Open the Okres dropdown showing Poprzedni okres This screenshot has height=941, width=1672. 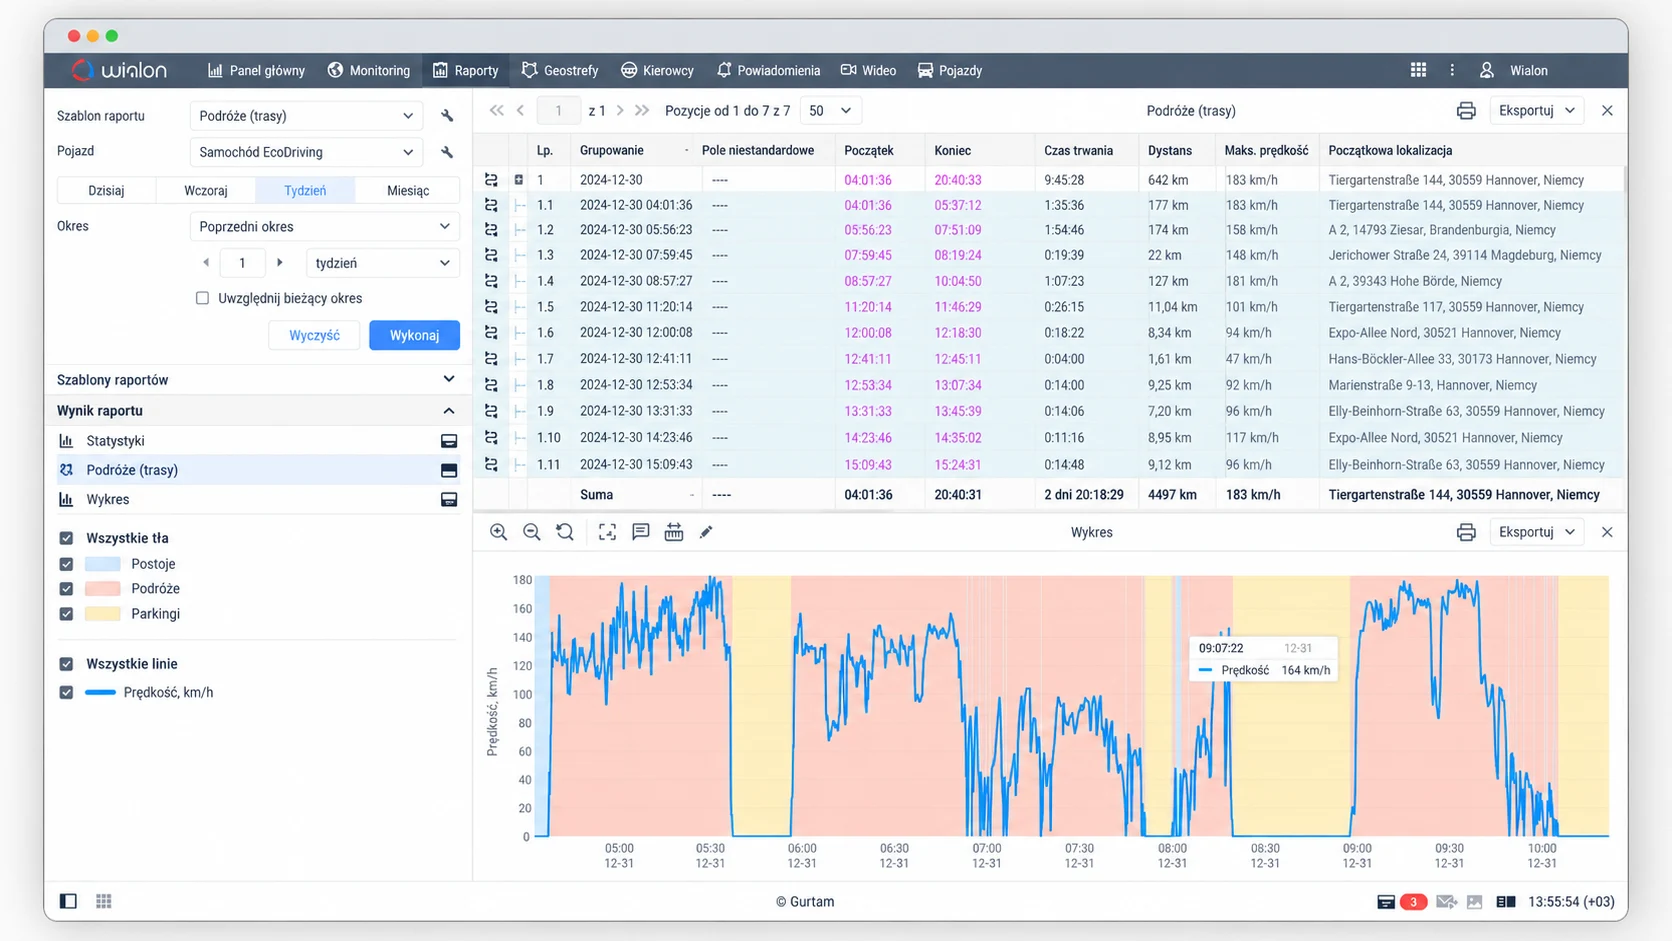click(325, 227)
